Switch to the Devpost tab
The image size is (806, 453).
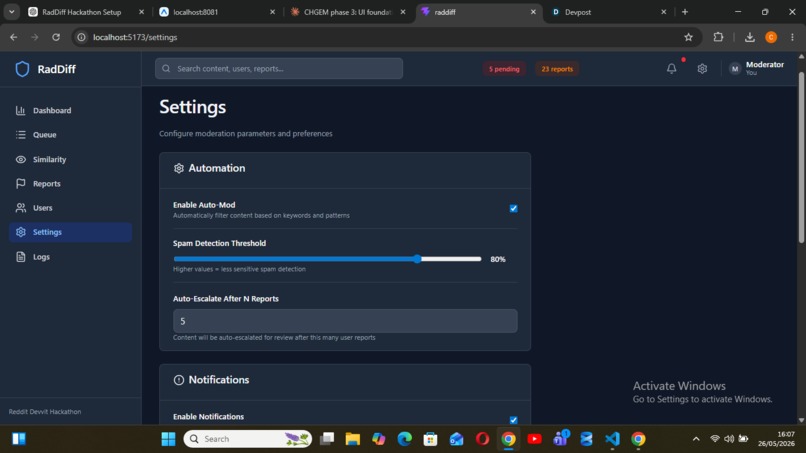609,12
